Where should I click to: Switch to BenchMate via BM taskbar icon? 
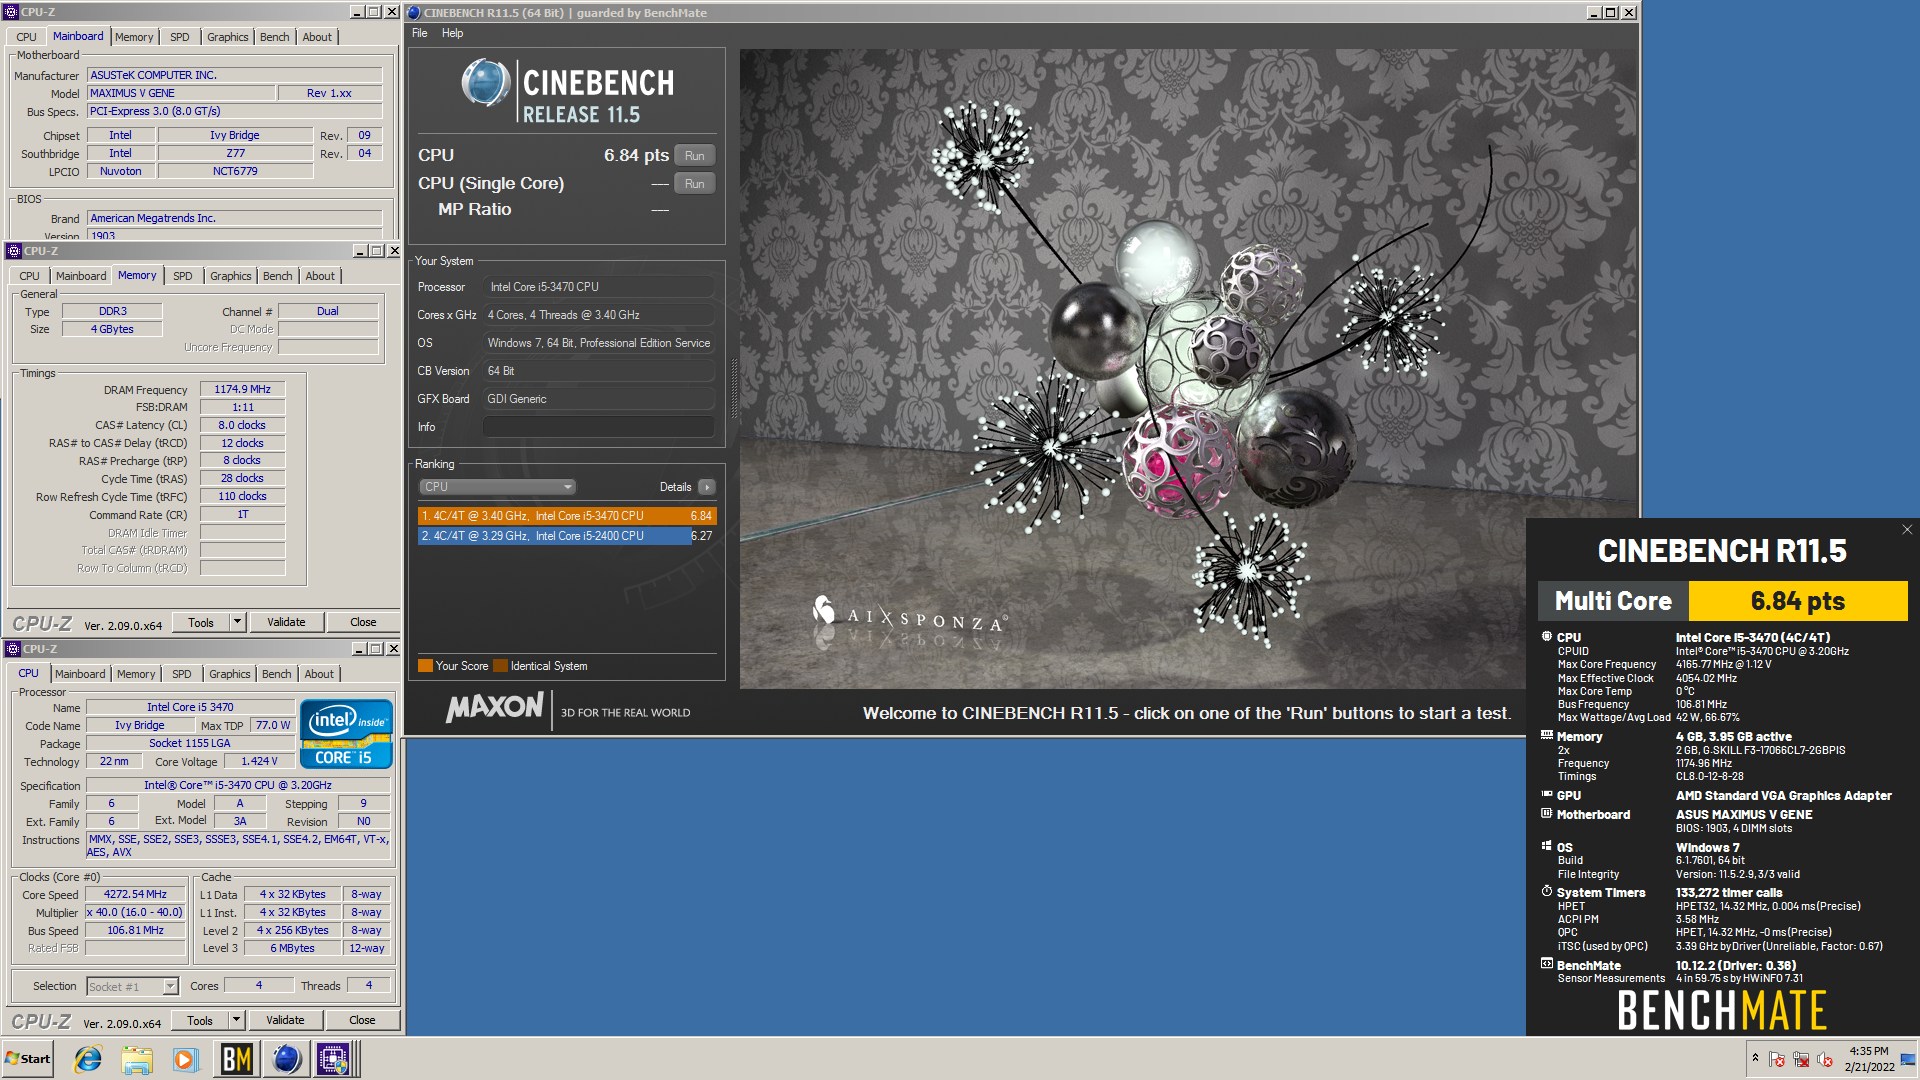[236, 1059]
